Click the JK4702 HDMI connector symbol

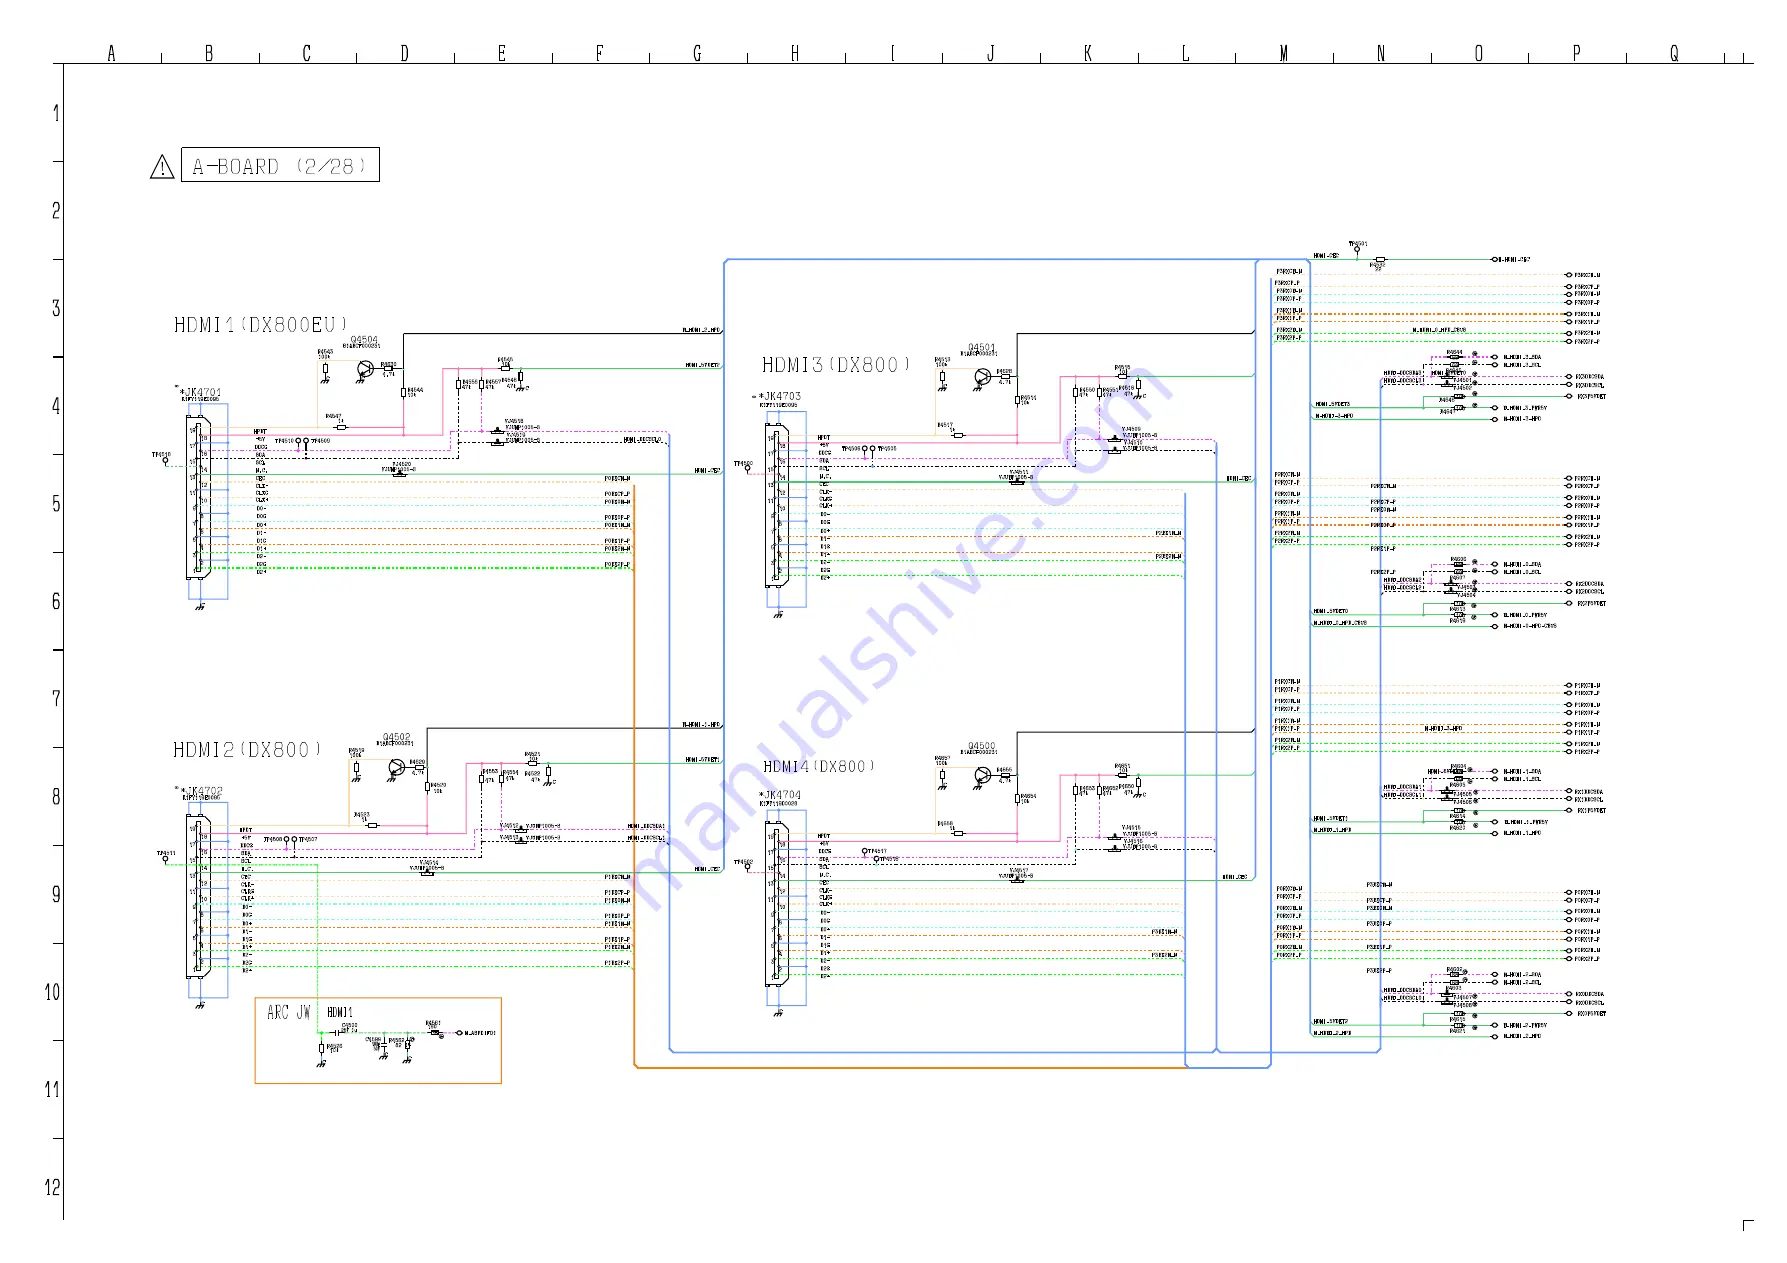coord(198,896)
